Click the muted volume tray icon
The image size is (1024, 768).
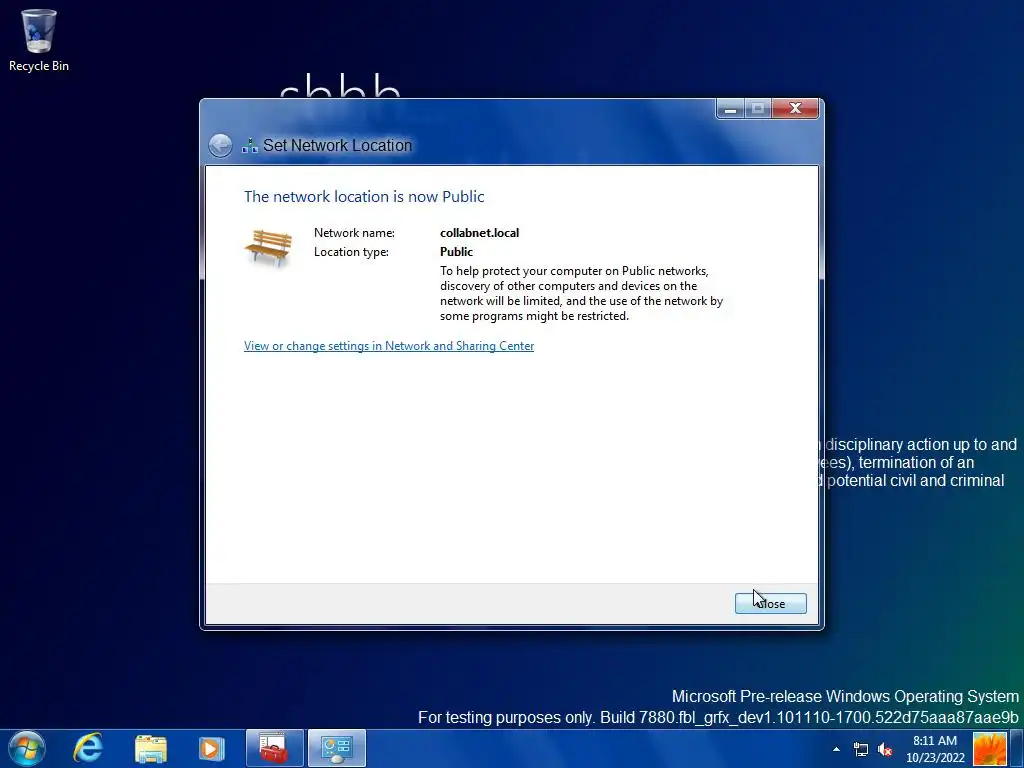coord(886,749)
